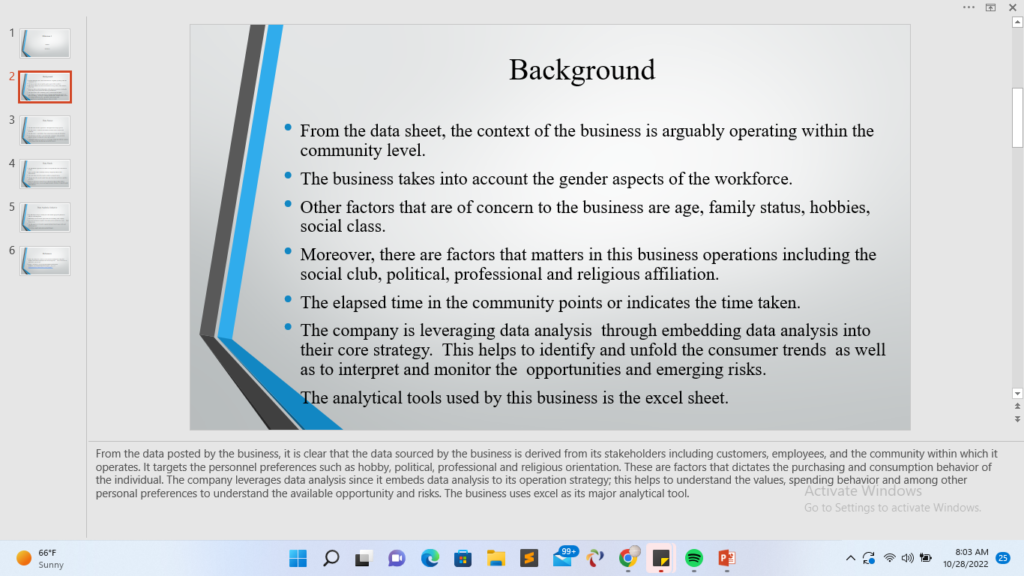Click the Sticky Notes taskbar icon
The height and width of the screenshot is (576, 1024).
661,558
